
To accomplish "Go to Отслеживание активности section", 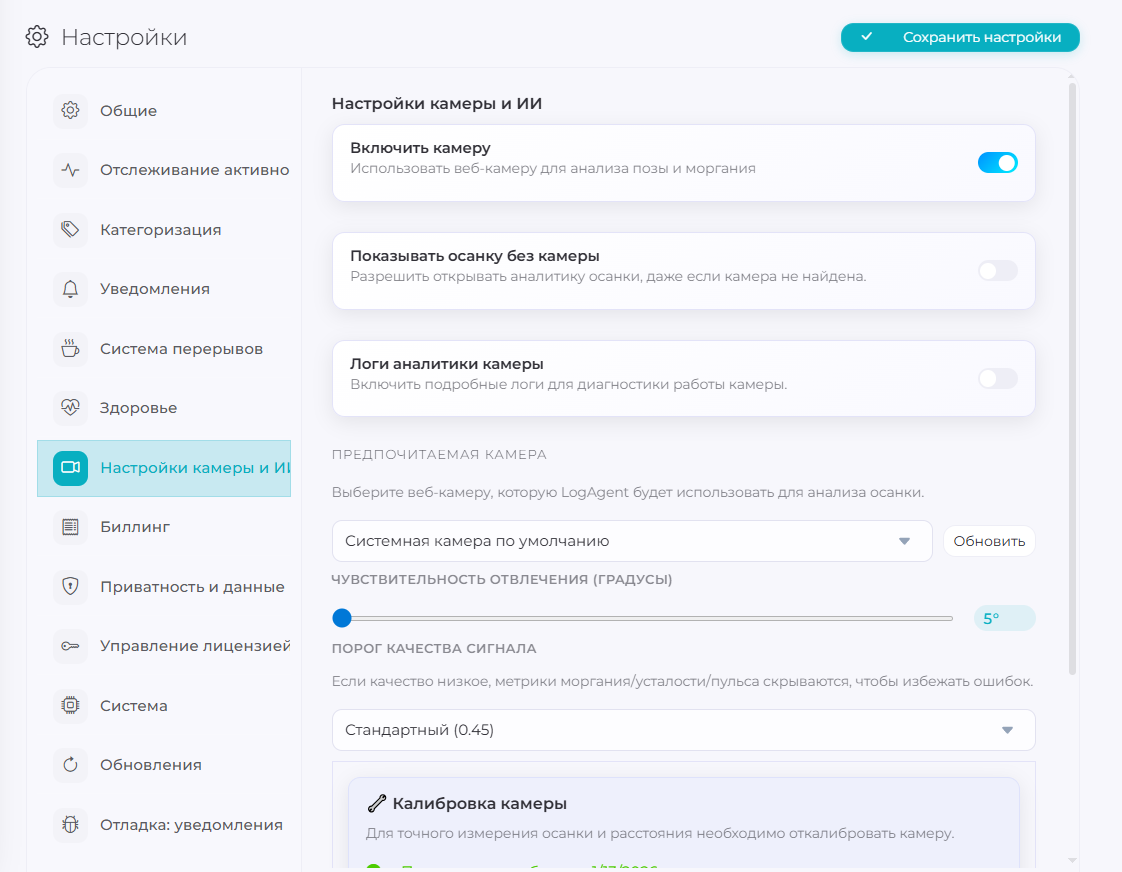I will [x=164, y=170].
